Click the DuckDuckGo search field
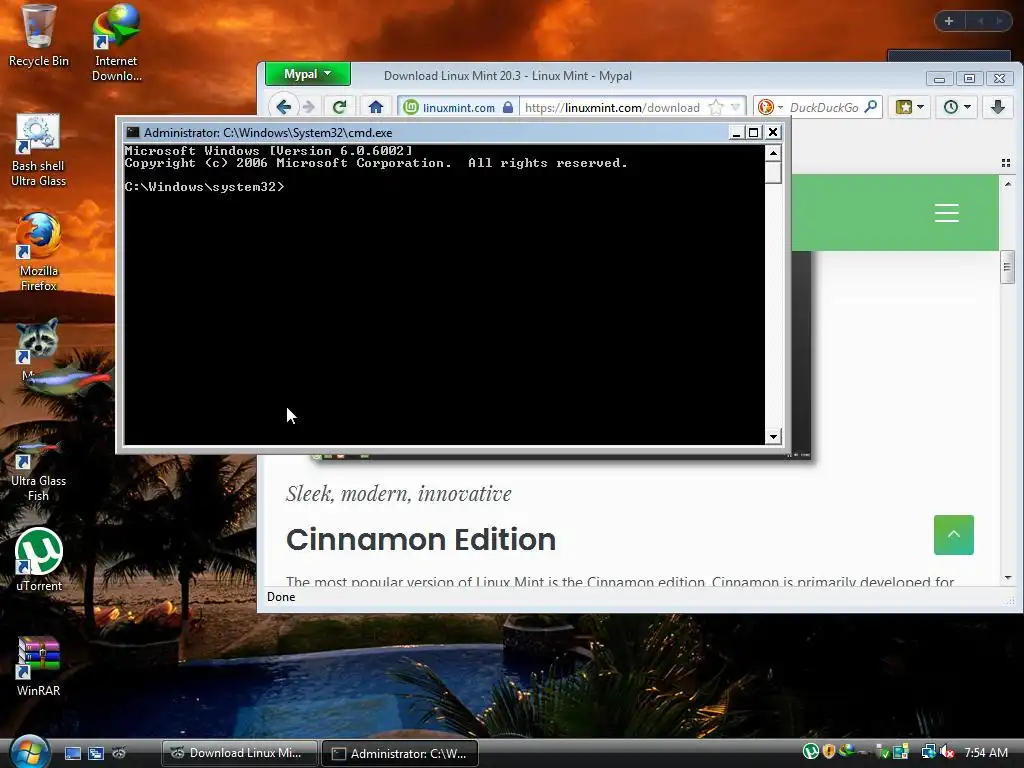Screen dimensions: 1024x768 [824, 107]
